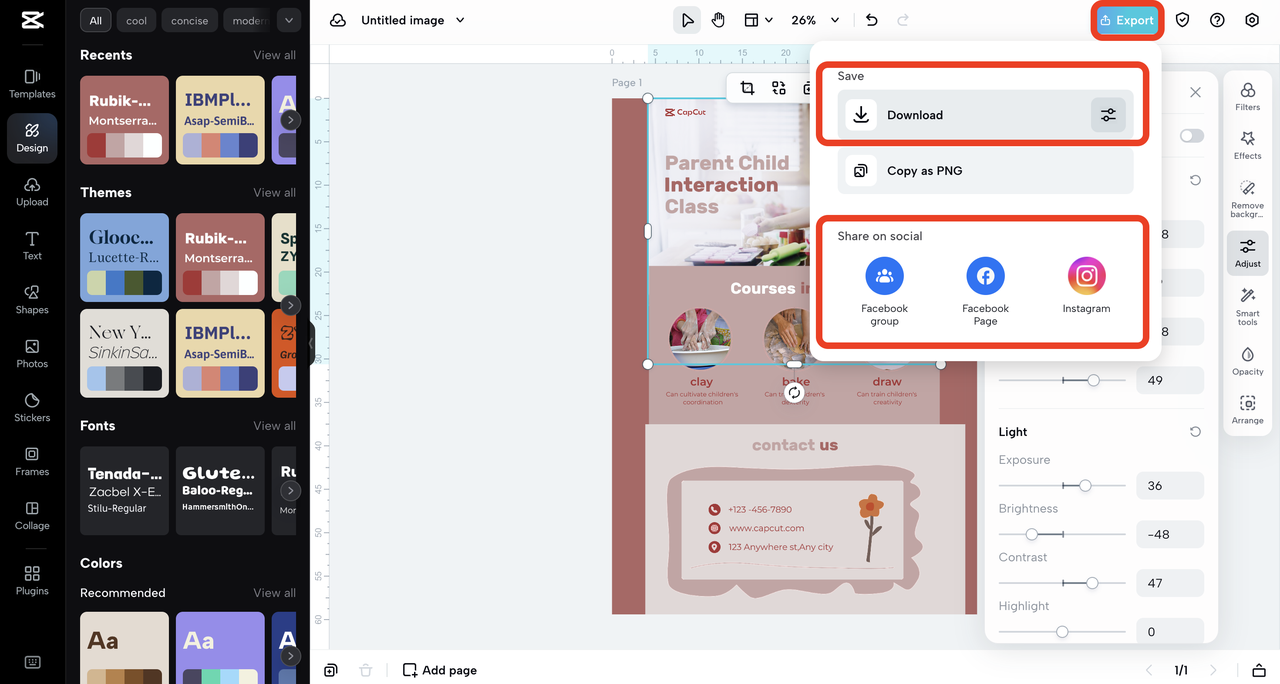This screenshot has width=1280, height=684.
Task: Show next Colors items arrow
Action: (290, 656)
